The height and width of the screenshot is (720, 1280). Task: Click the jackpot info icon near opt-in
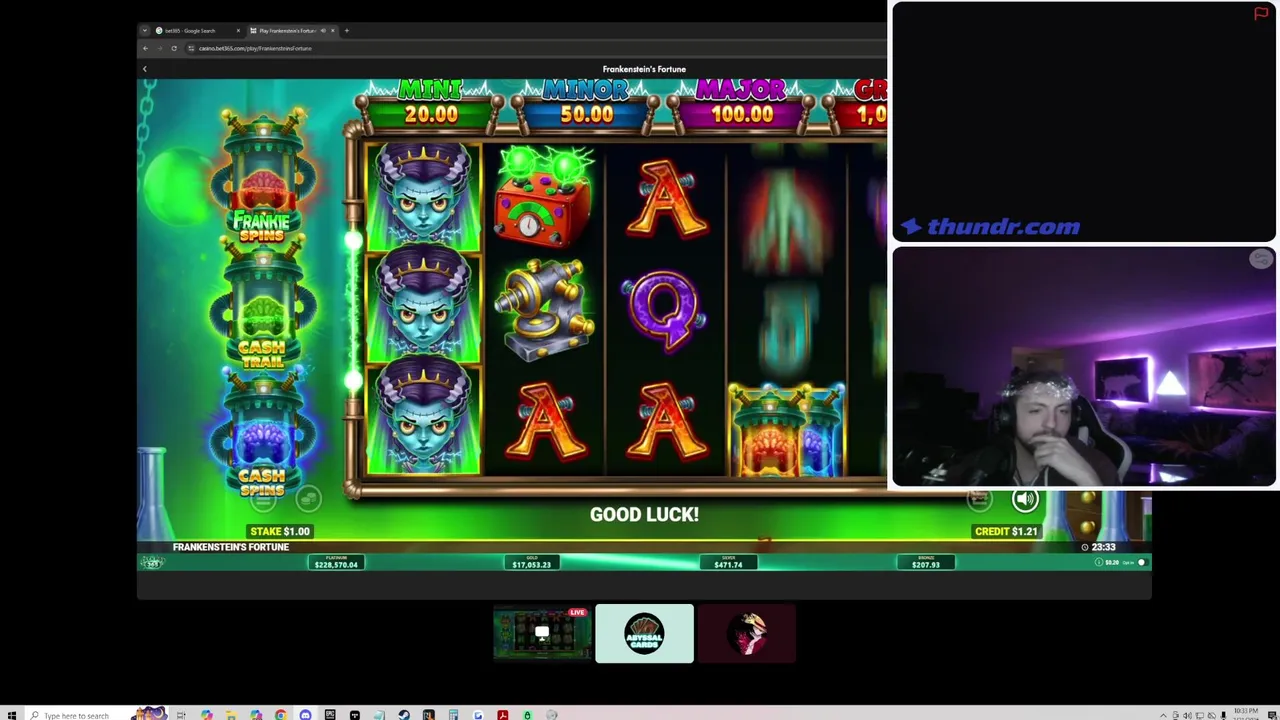click(x=1099, y=562)
